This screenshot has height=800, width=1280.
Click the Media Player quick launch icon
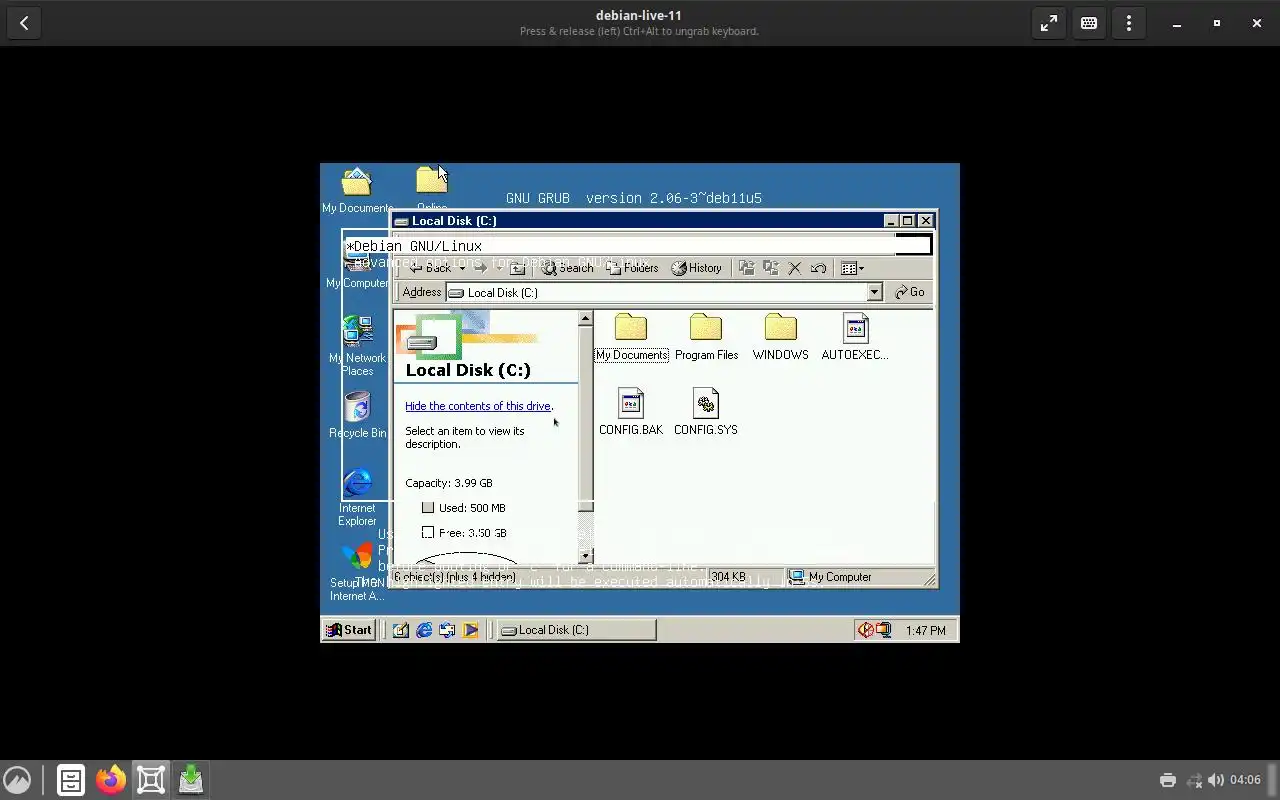[470, 630]
